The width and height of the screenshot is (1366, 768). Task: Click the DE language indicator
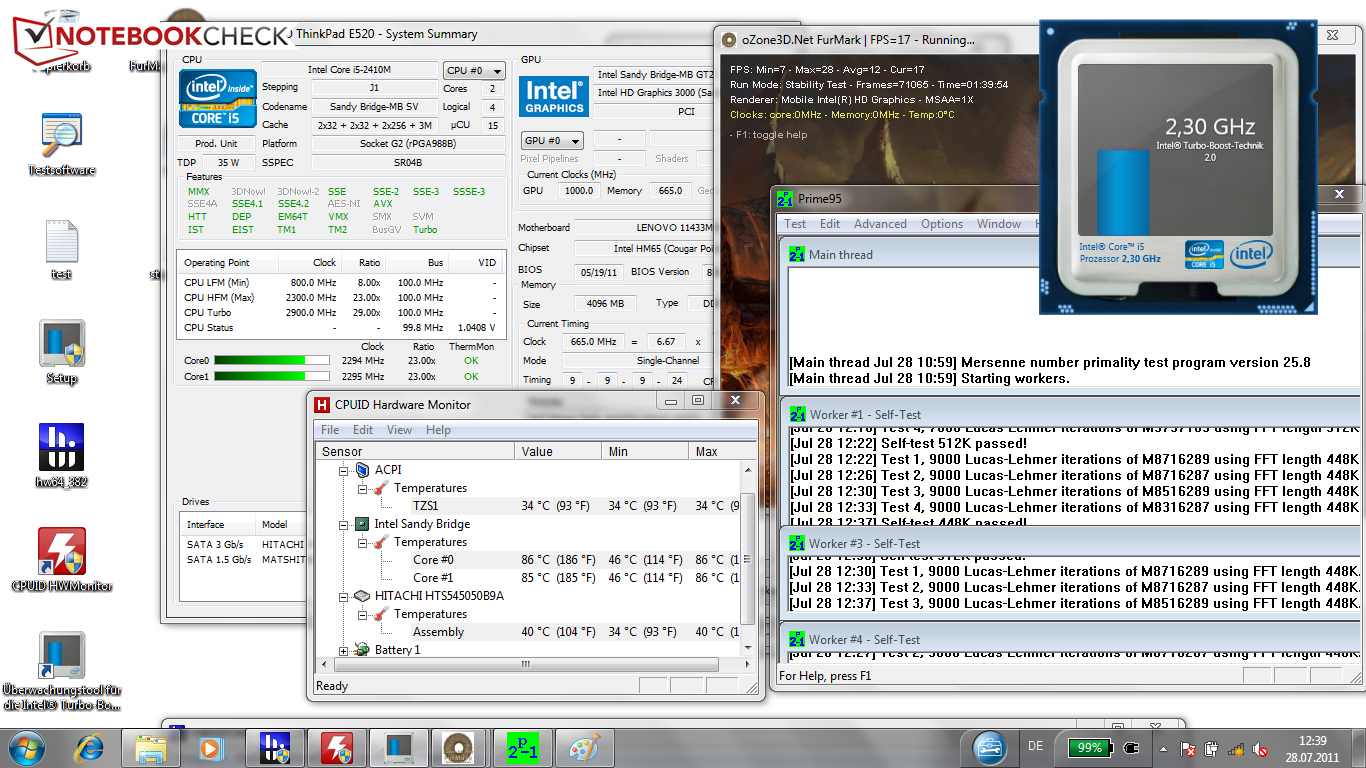(1036, 747)
